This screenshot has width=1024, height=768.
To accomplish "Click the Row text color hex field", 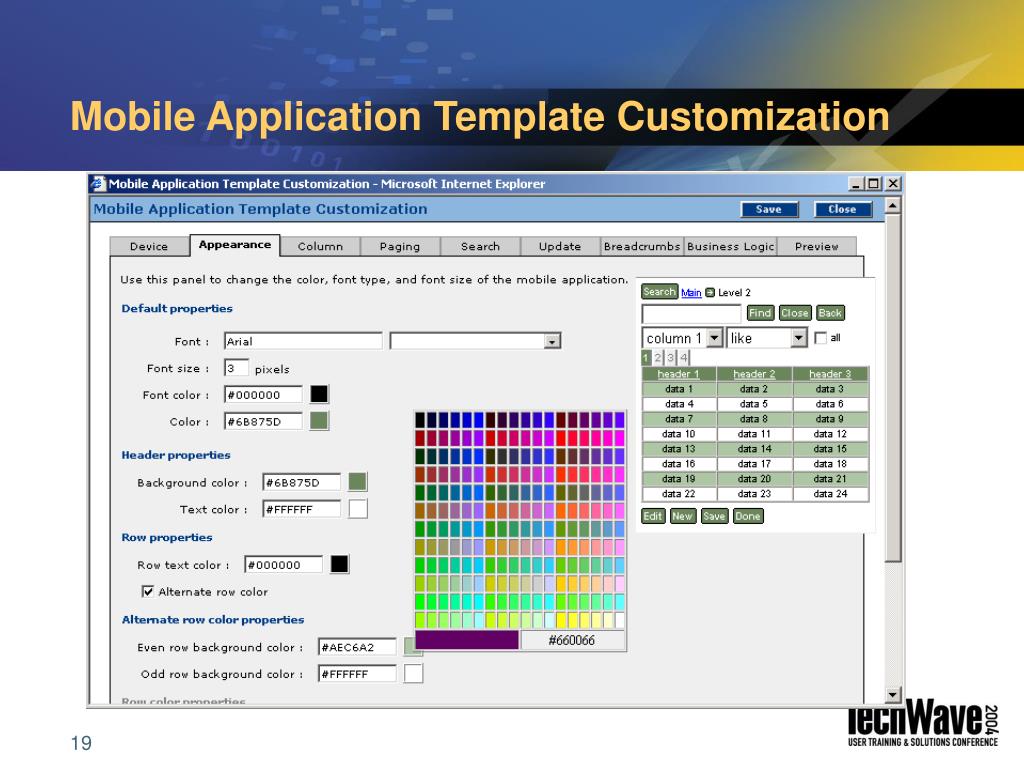I will click(x=283, y=564).
